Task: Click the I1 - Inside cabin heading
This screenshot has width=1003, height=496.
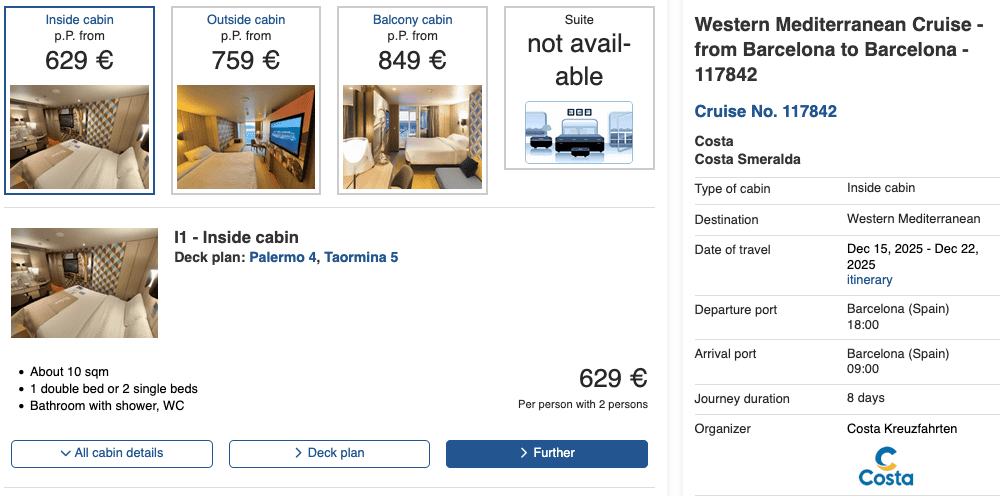Action: [236, 237]
